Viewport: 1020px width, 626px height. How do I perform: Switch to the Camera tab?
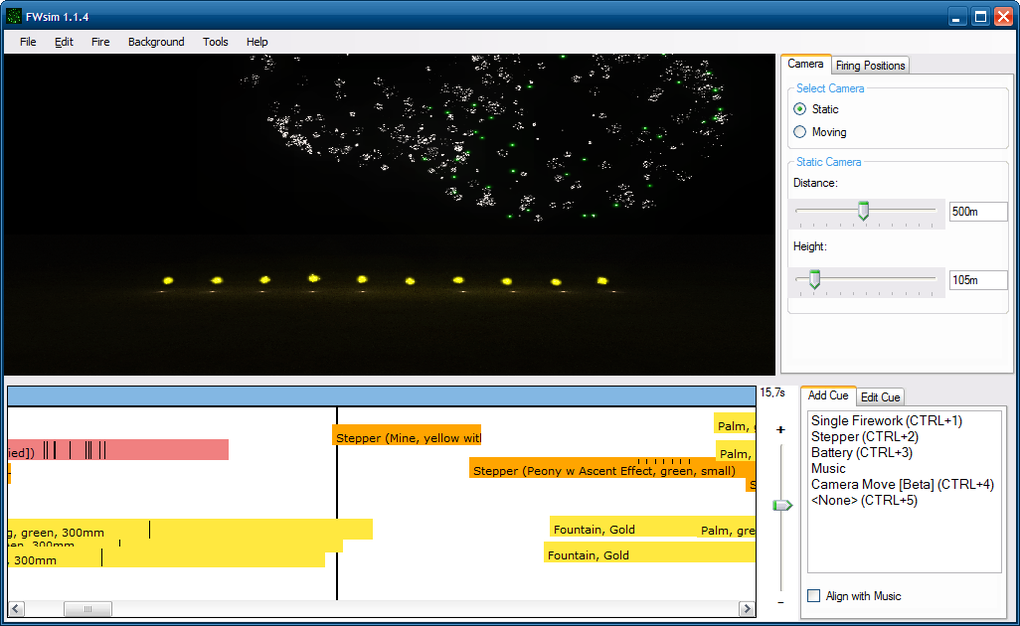click(805, 64)
